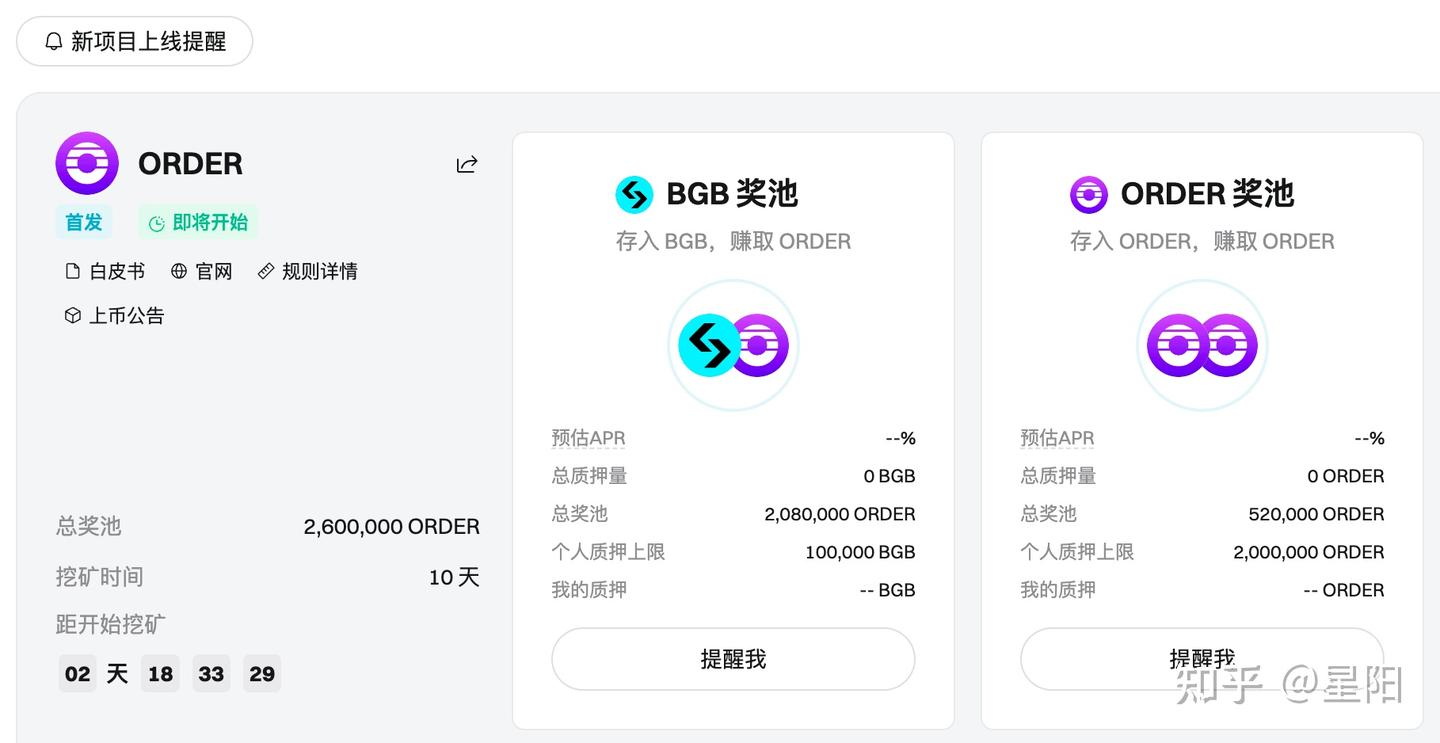The image size is (1440, 743).
Task: Select the 首发 tag
Action: pos(83,222)
